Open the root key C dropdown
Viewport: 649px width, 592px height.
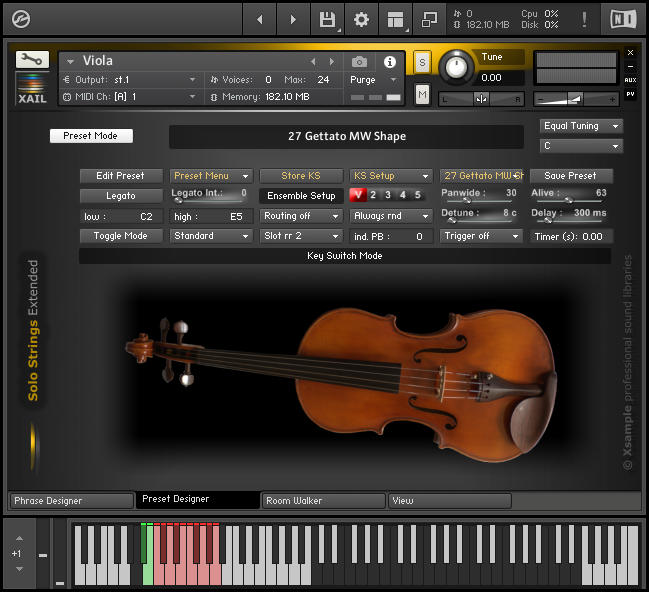point(581,146)
